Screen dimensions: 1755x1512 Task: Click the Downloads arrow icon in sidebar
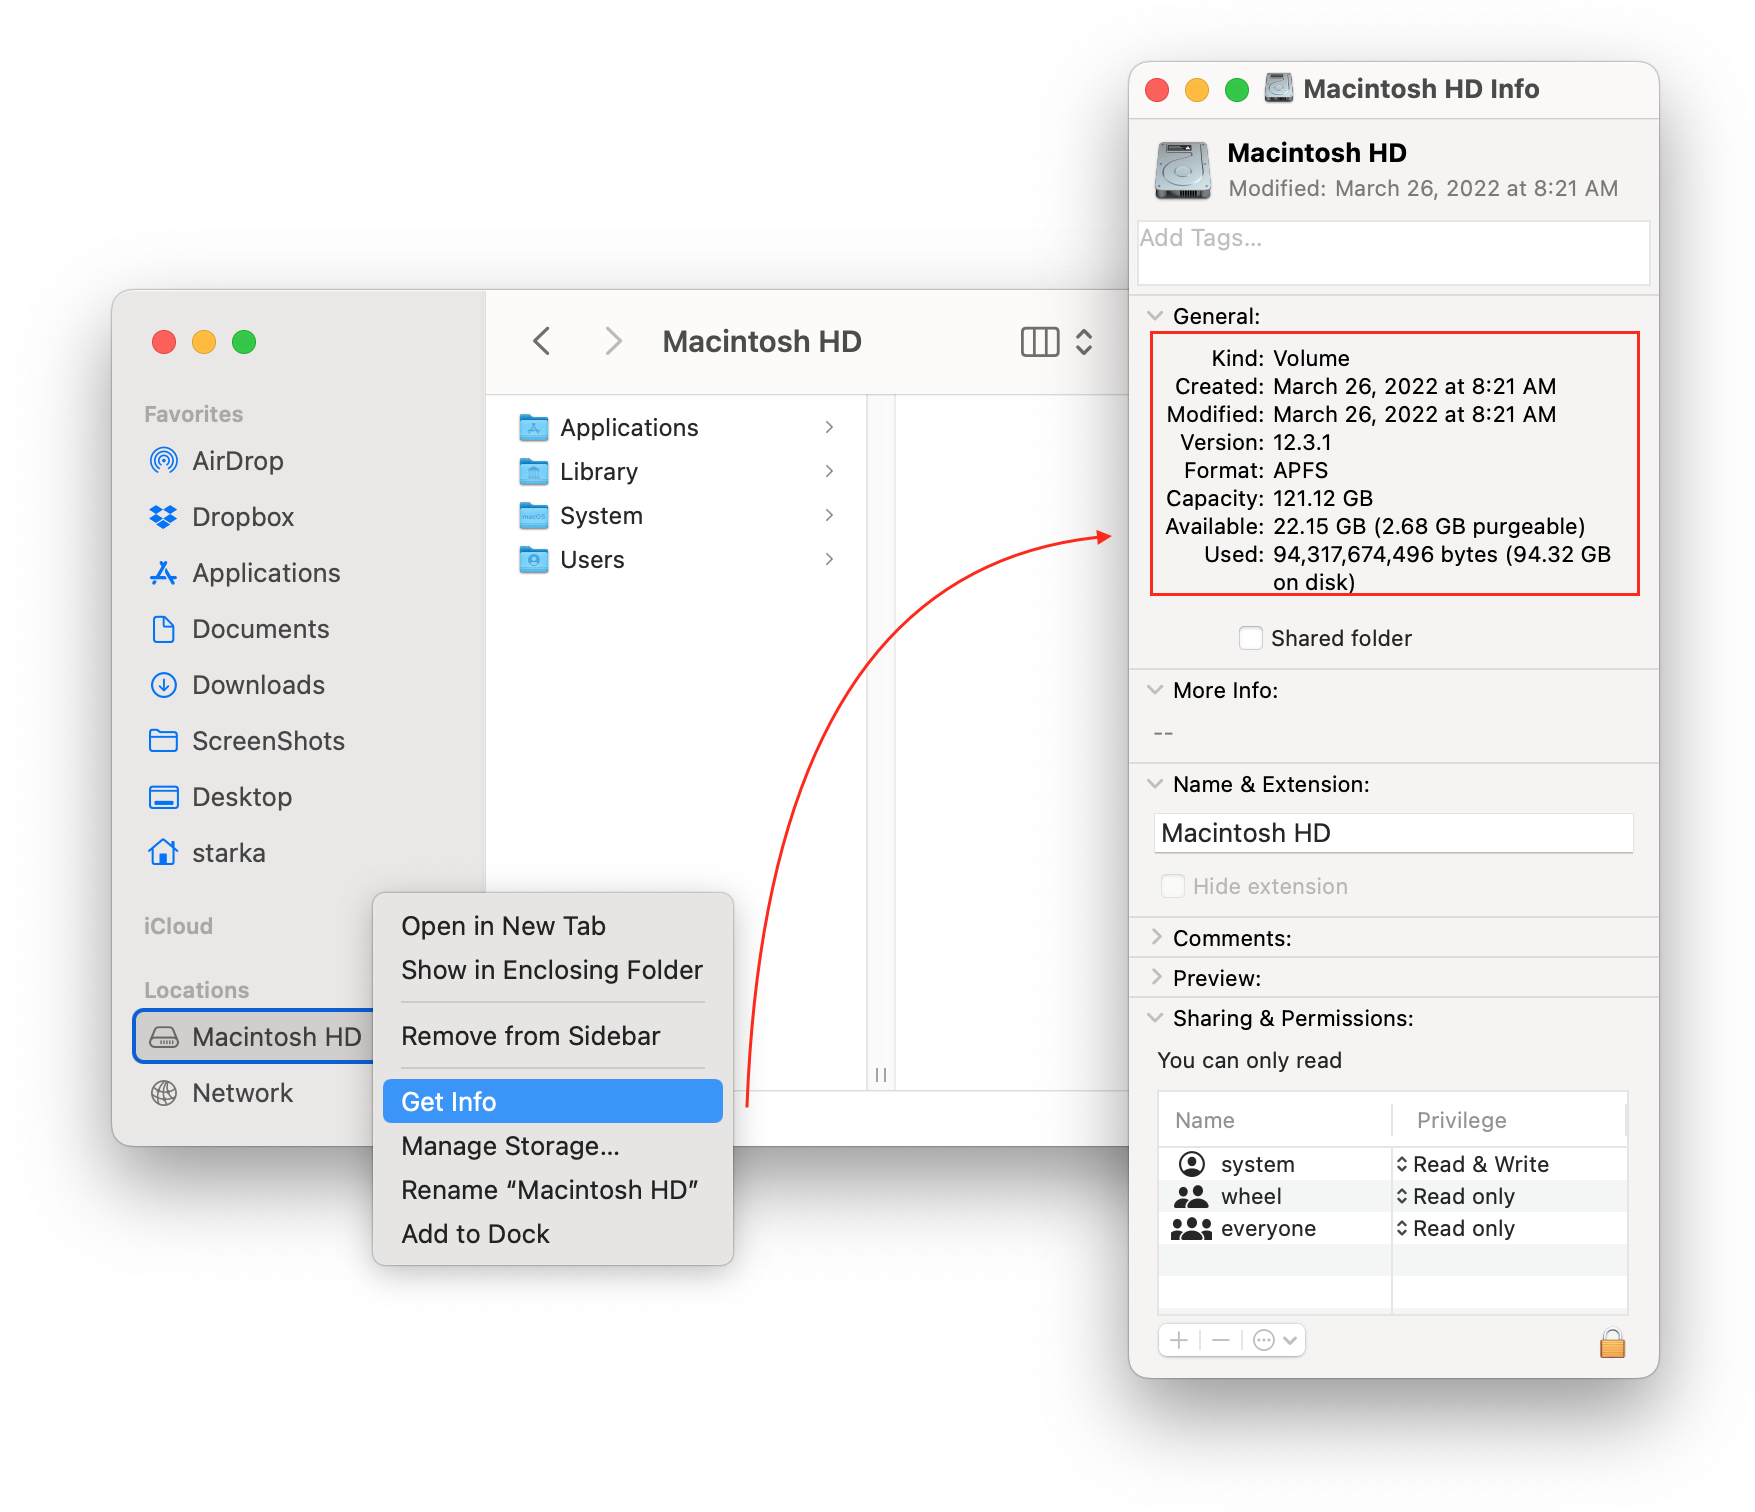[x=163, y=685]
